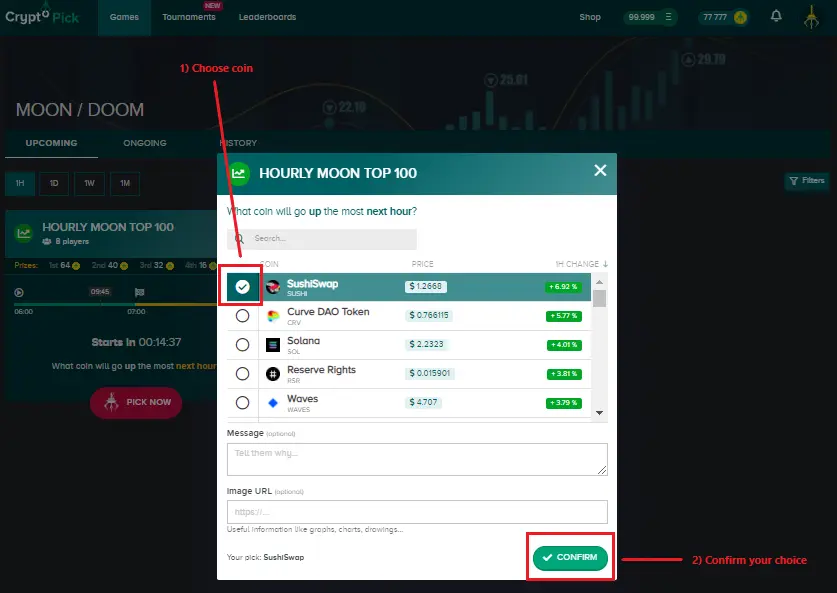Sort by 1H CHANGE column arrow

click(x=605, y=264)
